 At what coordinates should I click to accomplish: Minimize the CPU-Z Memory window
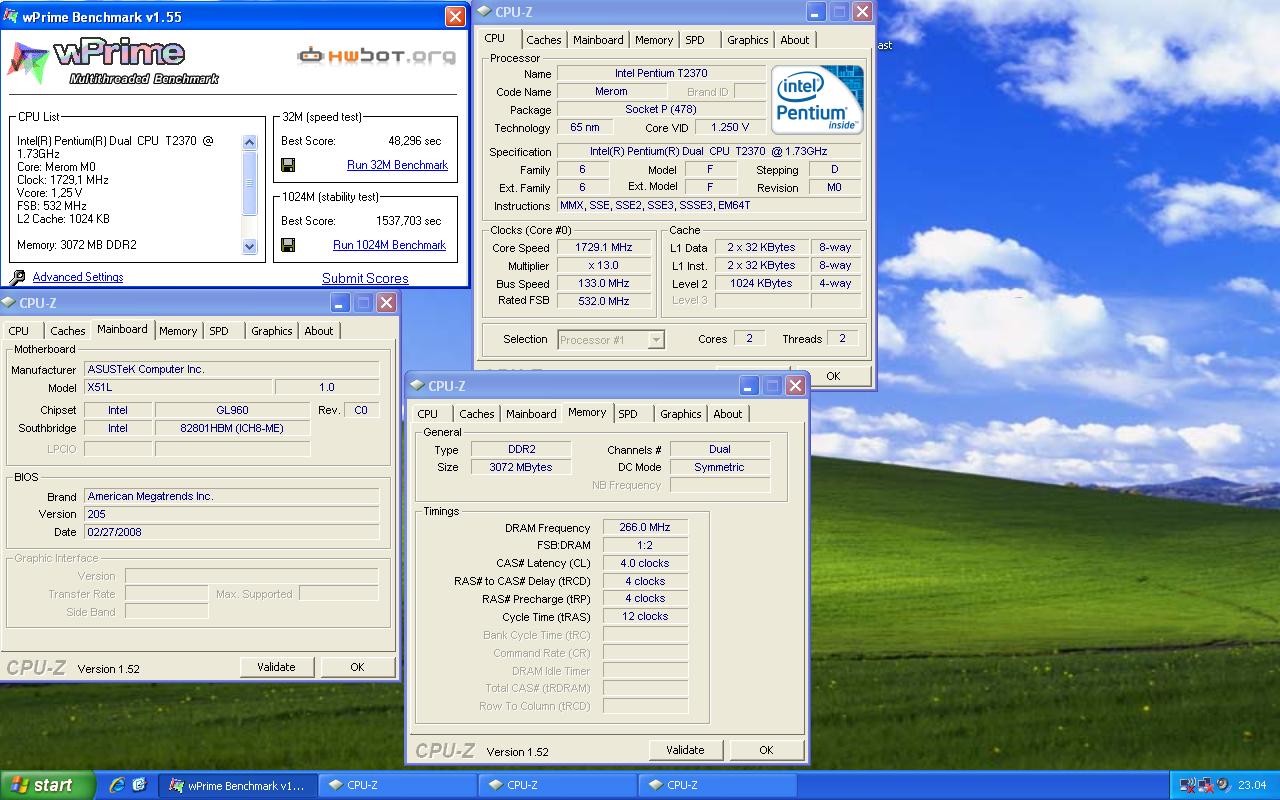tap(749, 386)
